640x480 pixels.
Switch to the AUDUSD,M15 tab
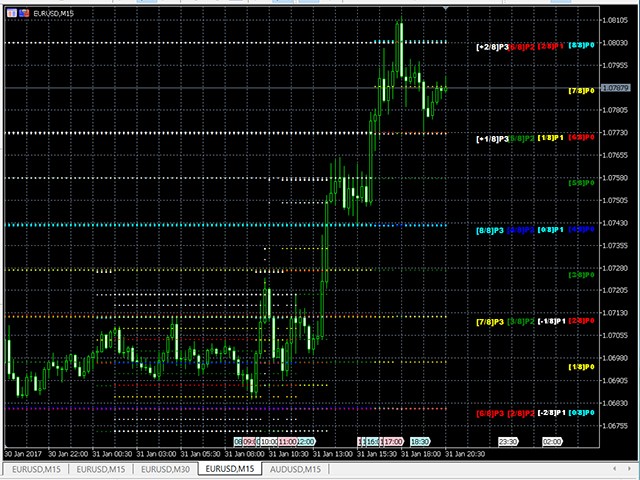pos(295,469)
